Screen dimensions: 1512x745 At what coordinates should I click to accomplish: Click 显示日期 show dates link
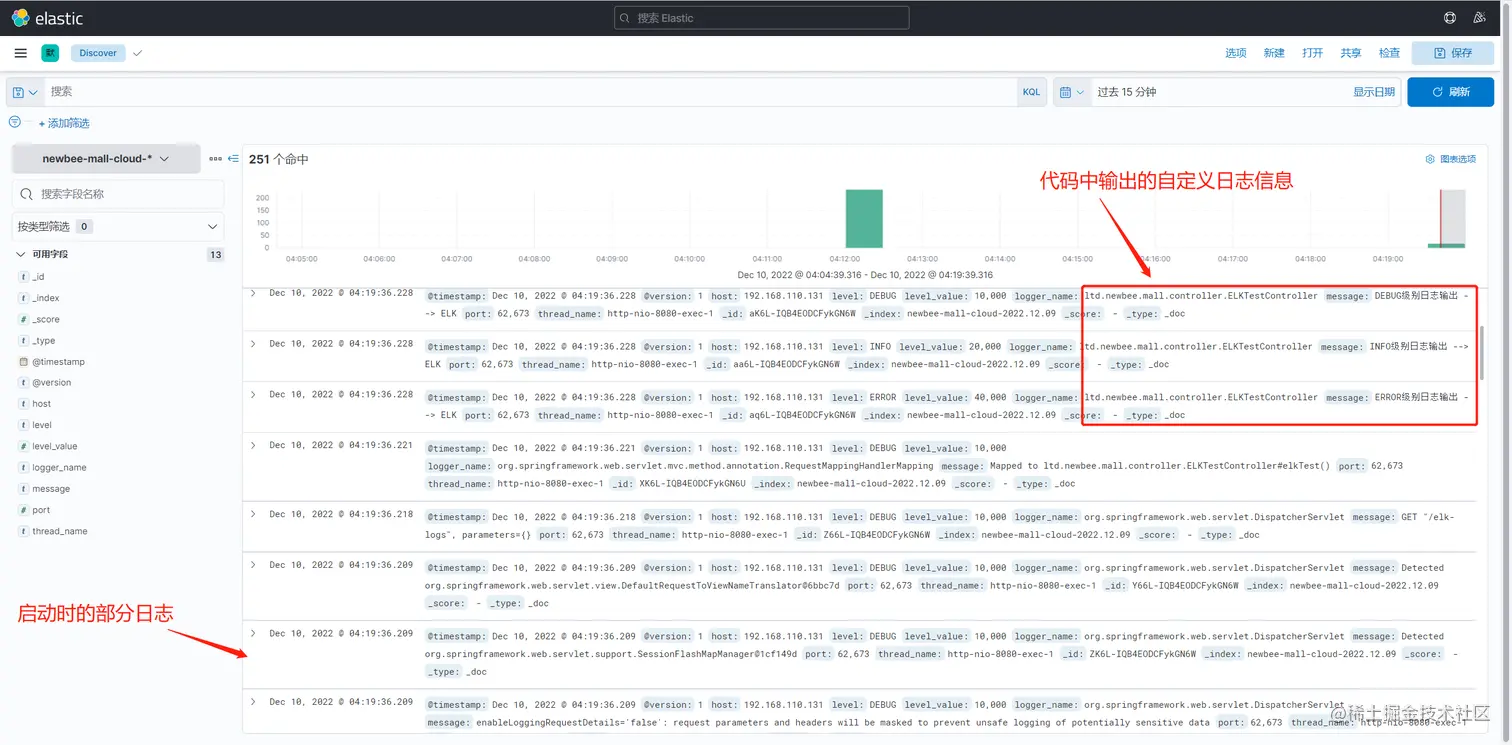[1374, 92]
